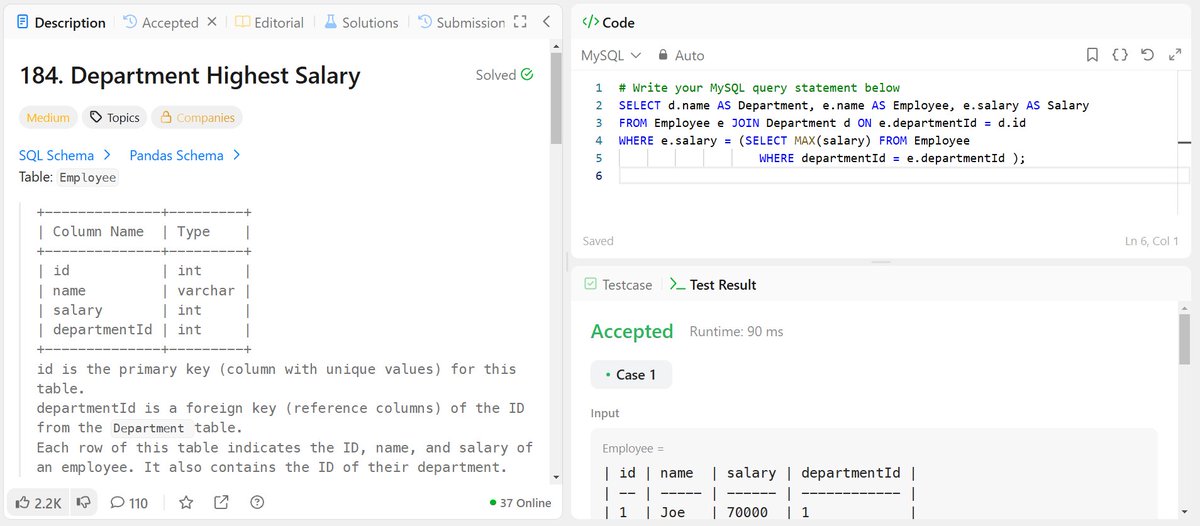Toggle the Auto setting in editor
Image resolution: width=1200 pixels, height=526 pixels.
pyautogui.click(x=681, y=55)
